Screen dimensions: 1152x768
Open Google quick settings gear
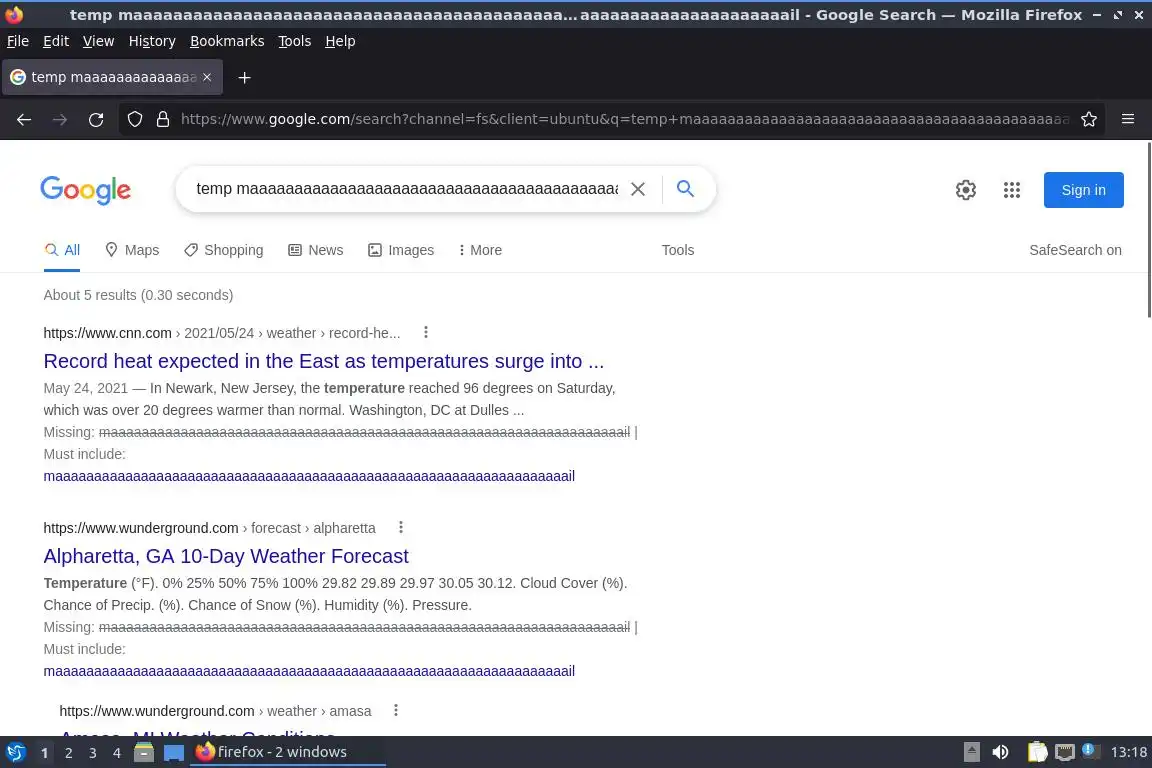[x=965, y=190]
